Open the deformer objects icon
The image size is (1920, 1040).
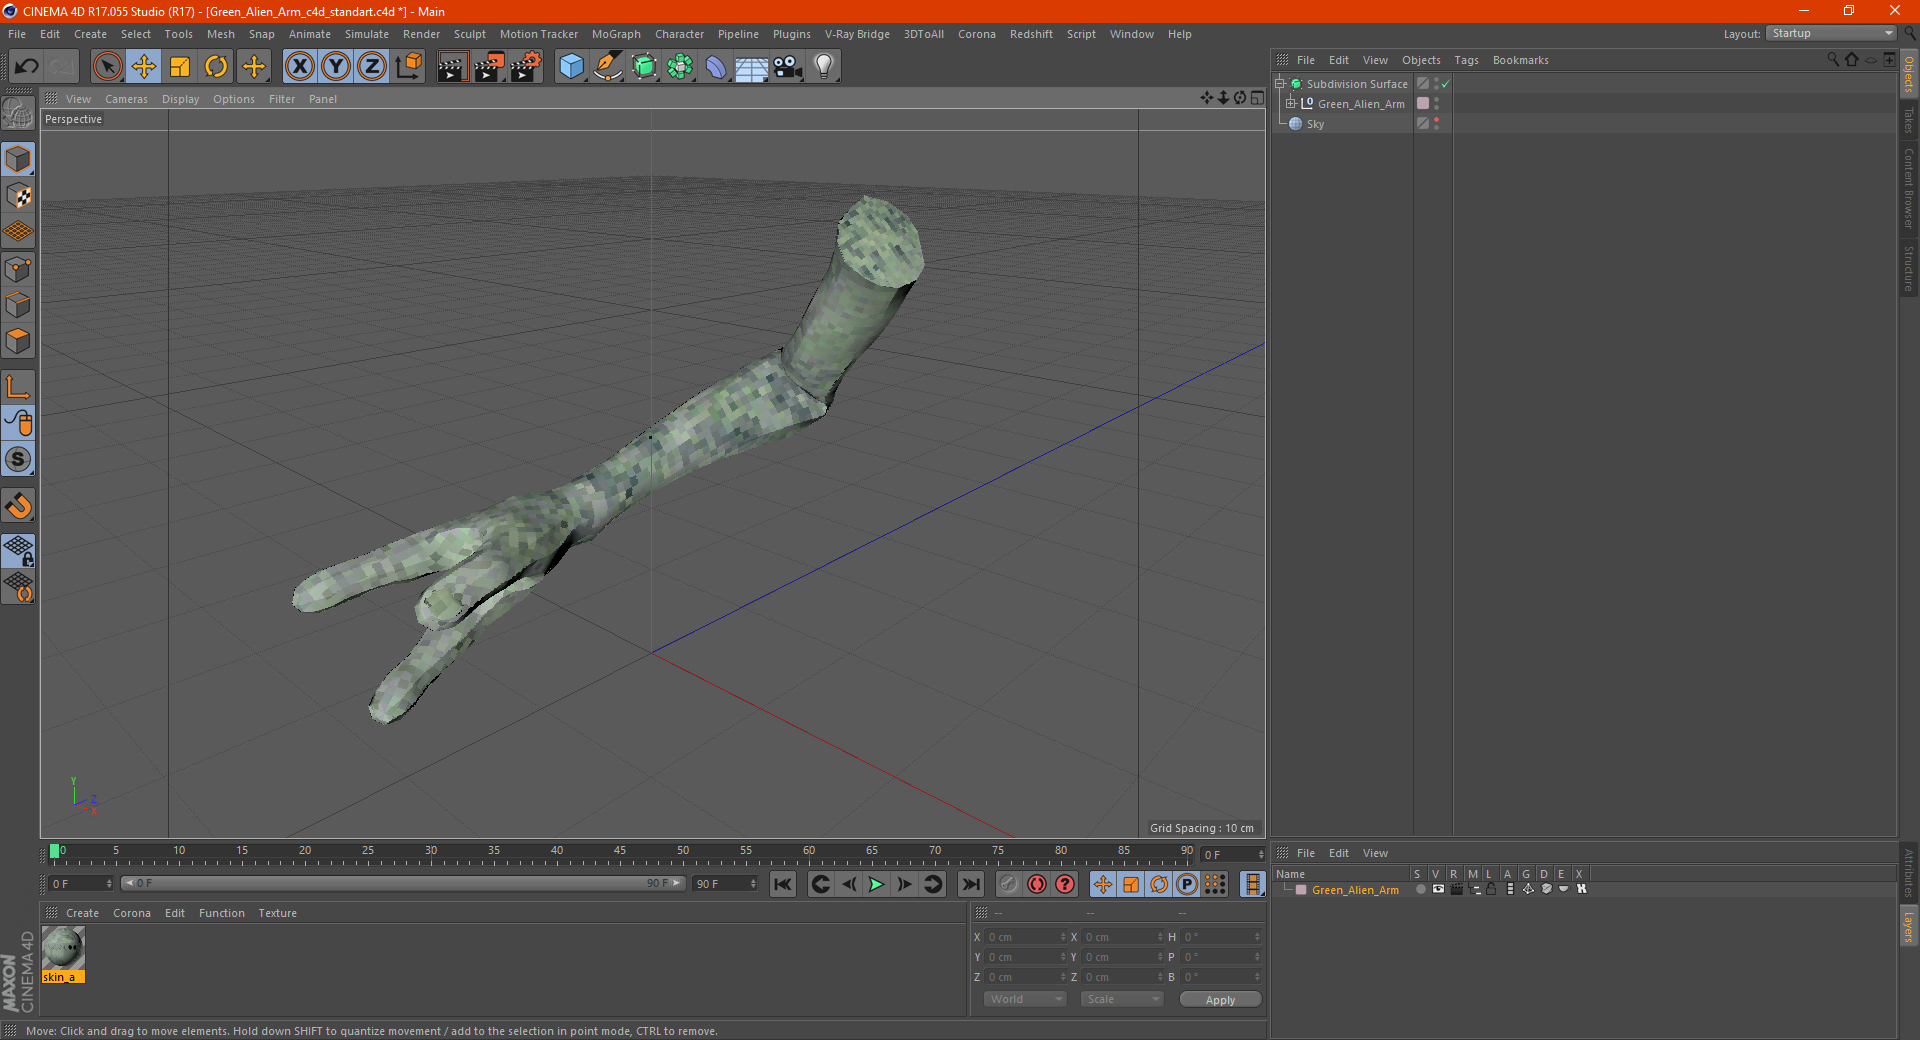[x=716, y=67]
